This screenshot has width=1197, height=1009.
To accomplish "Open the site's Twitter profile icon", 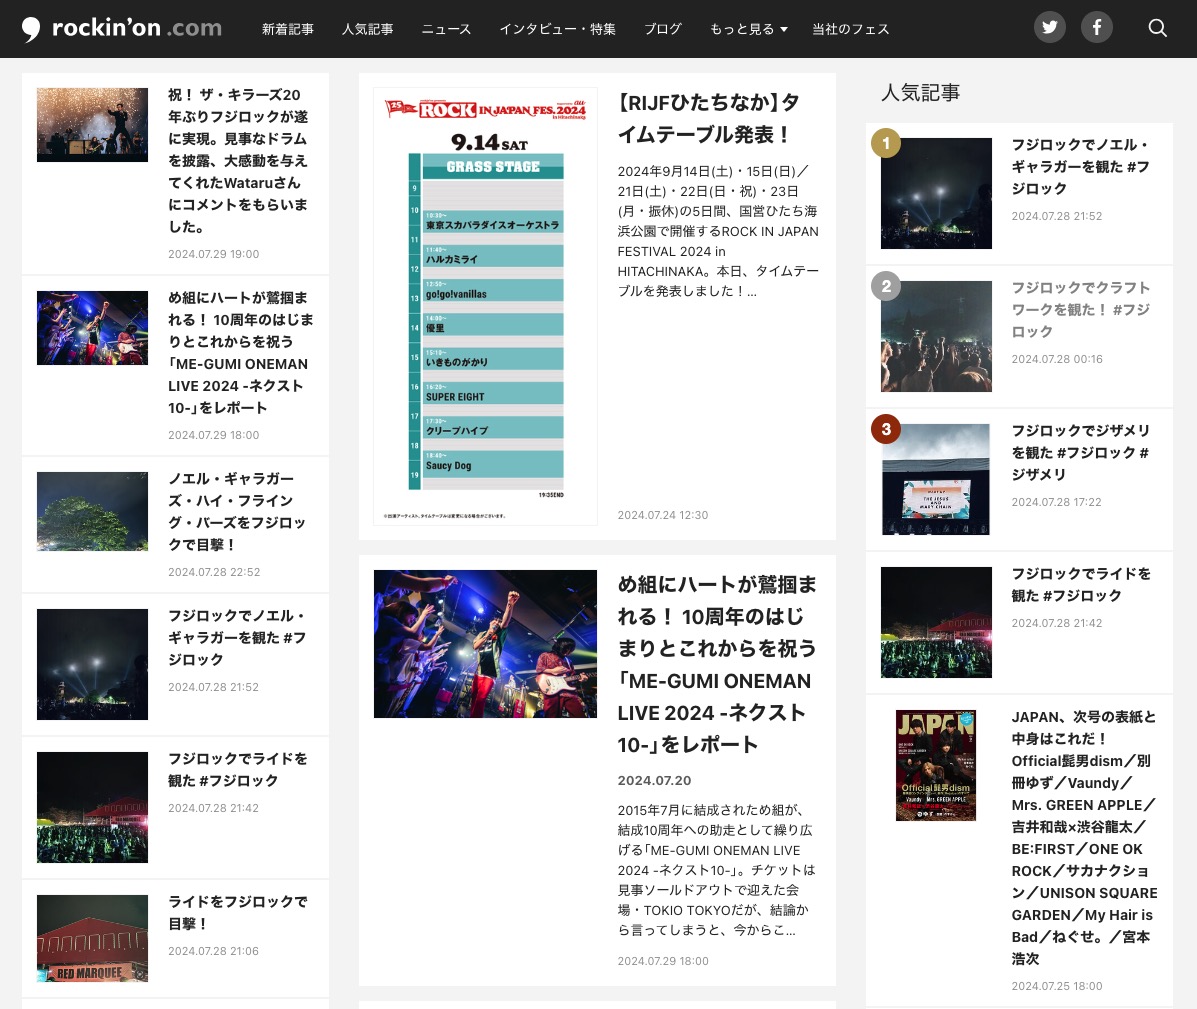I will [1049, 26].
